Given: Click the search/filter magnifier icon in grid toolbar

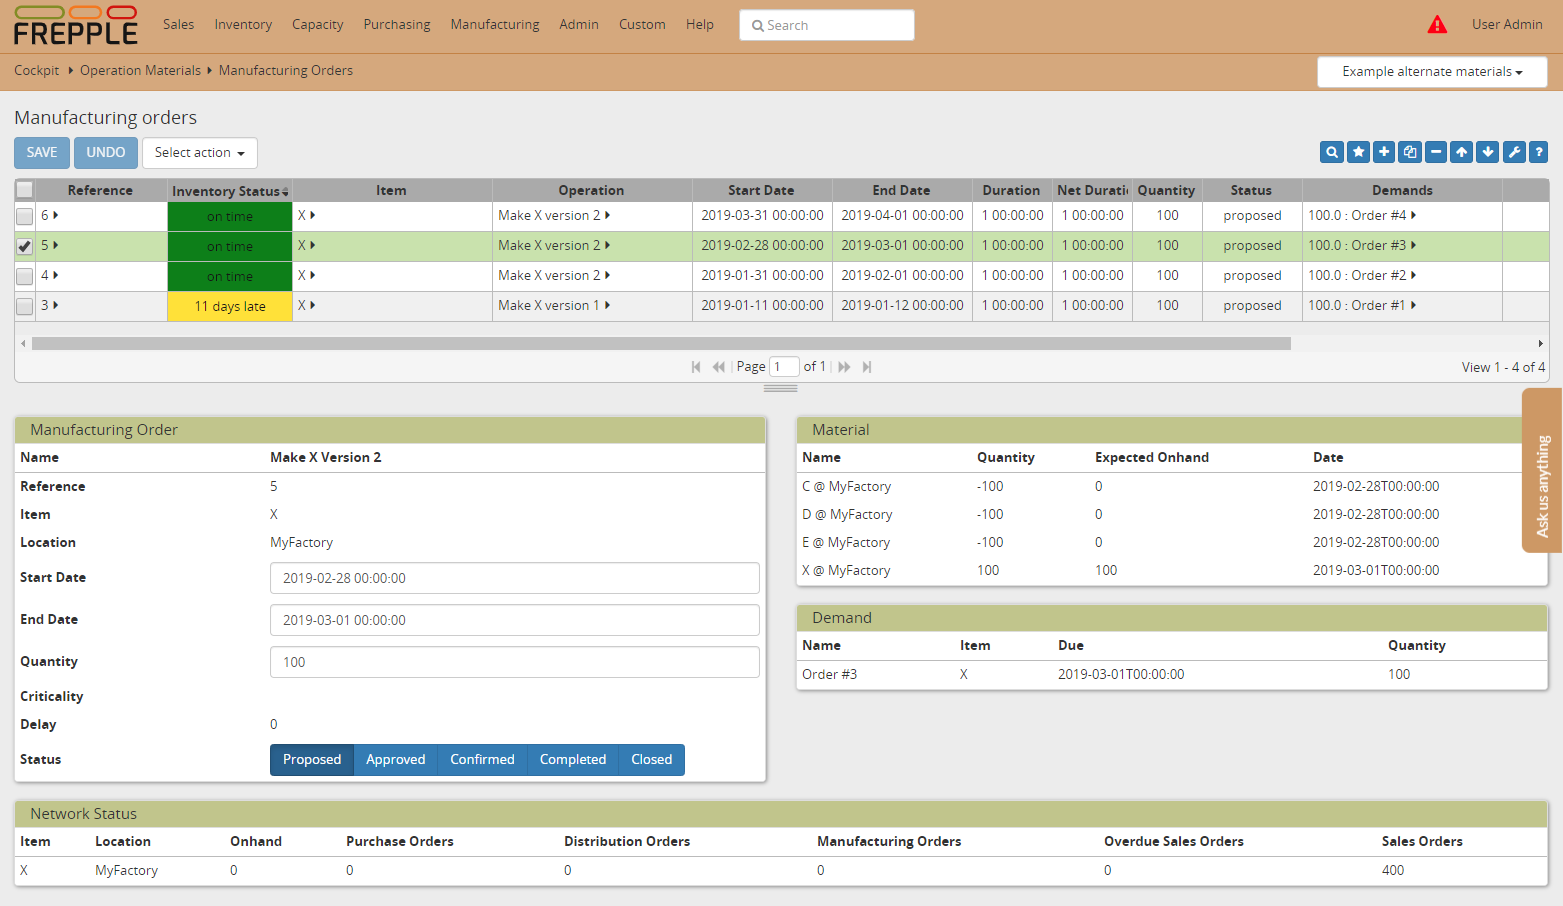Looking at the screenshot, I should [1331, 152].
